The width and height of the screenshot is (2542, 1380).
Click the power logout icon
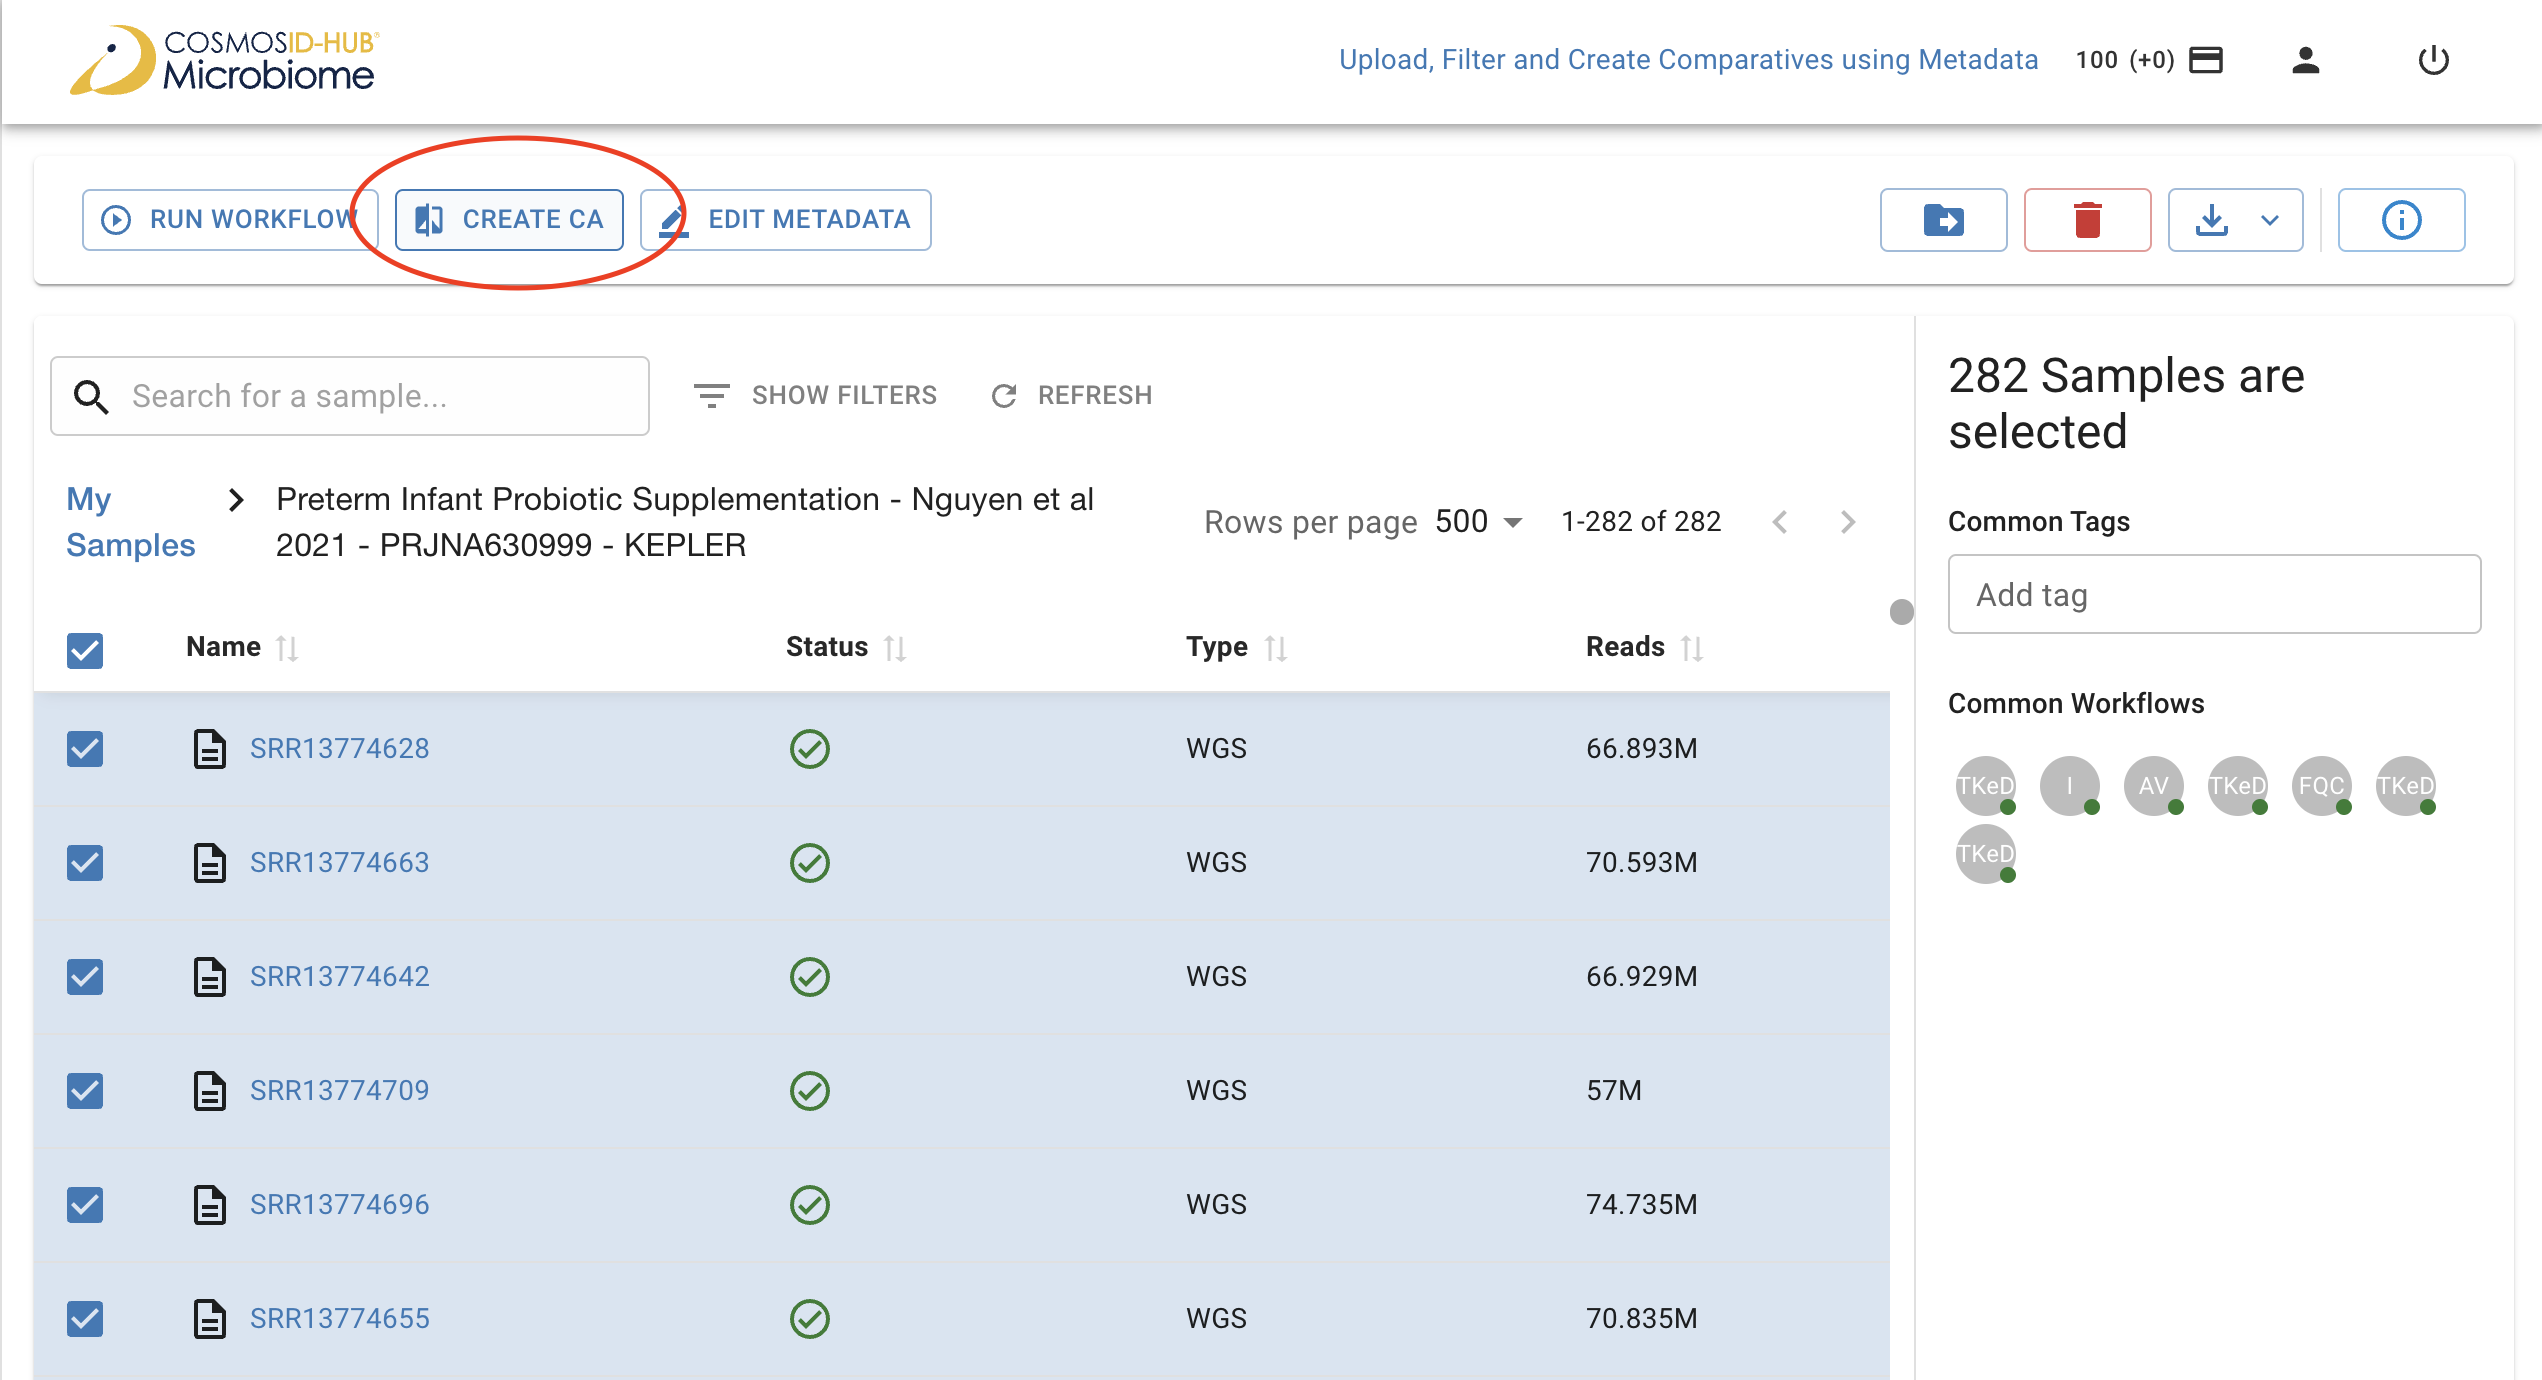2433,60
